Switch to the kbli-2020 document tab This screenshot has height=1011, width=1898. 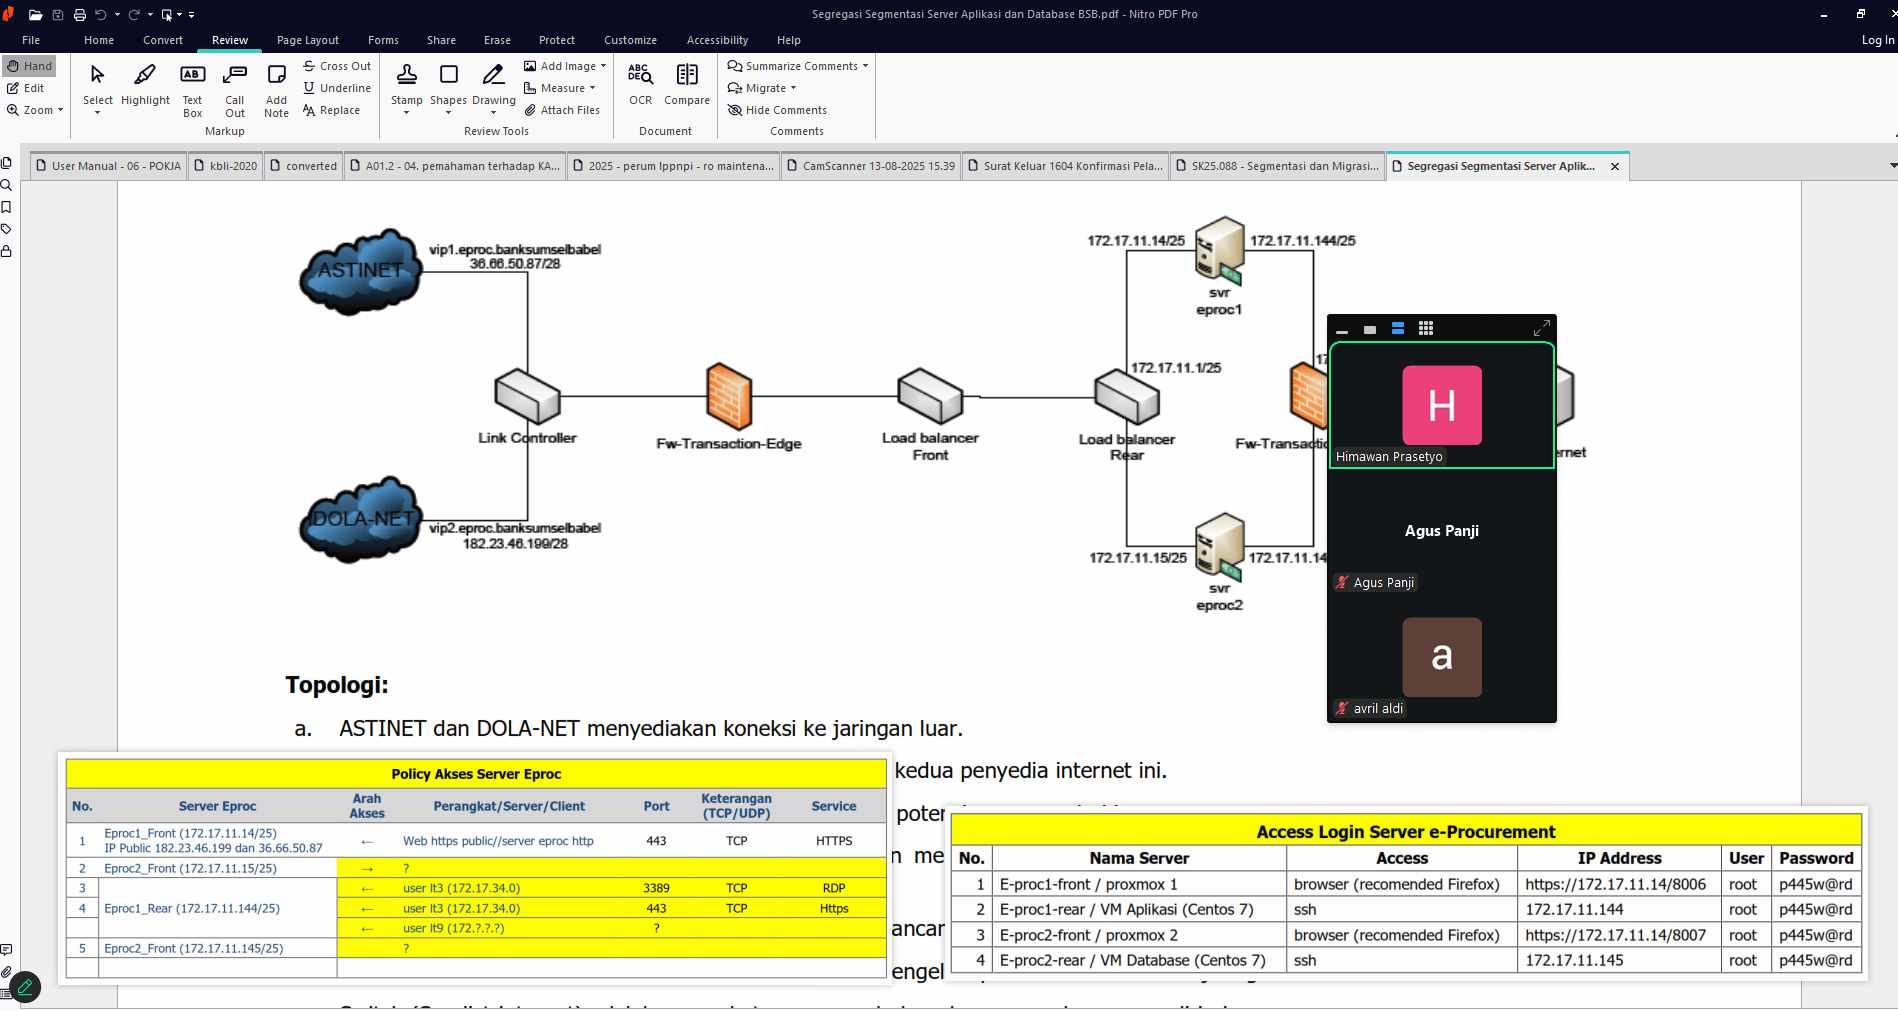click(x=226, y=166)
